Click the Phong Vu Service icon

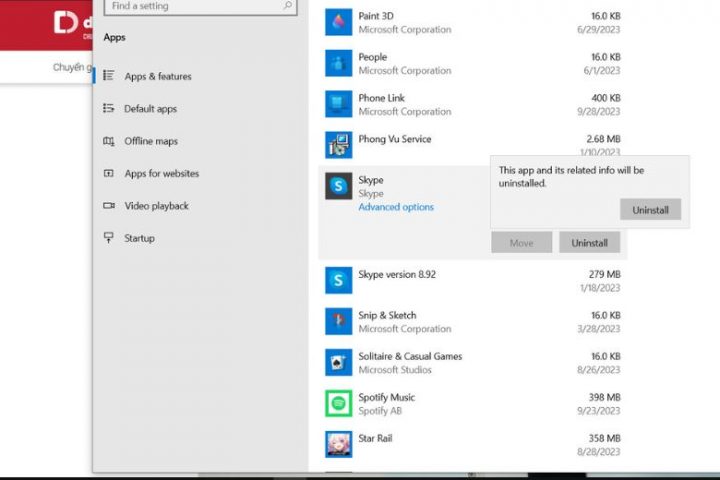coord(339,145)
